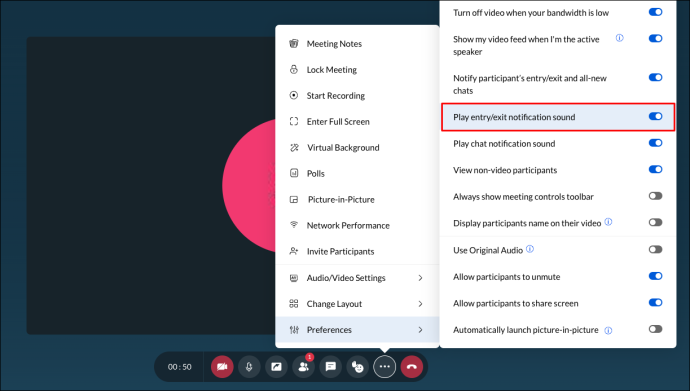Open the reactions emoji icon
690x391 pixels.
click(358, 366)
